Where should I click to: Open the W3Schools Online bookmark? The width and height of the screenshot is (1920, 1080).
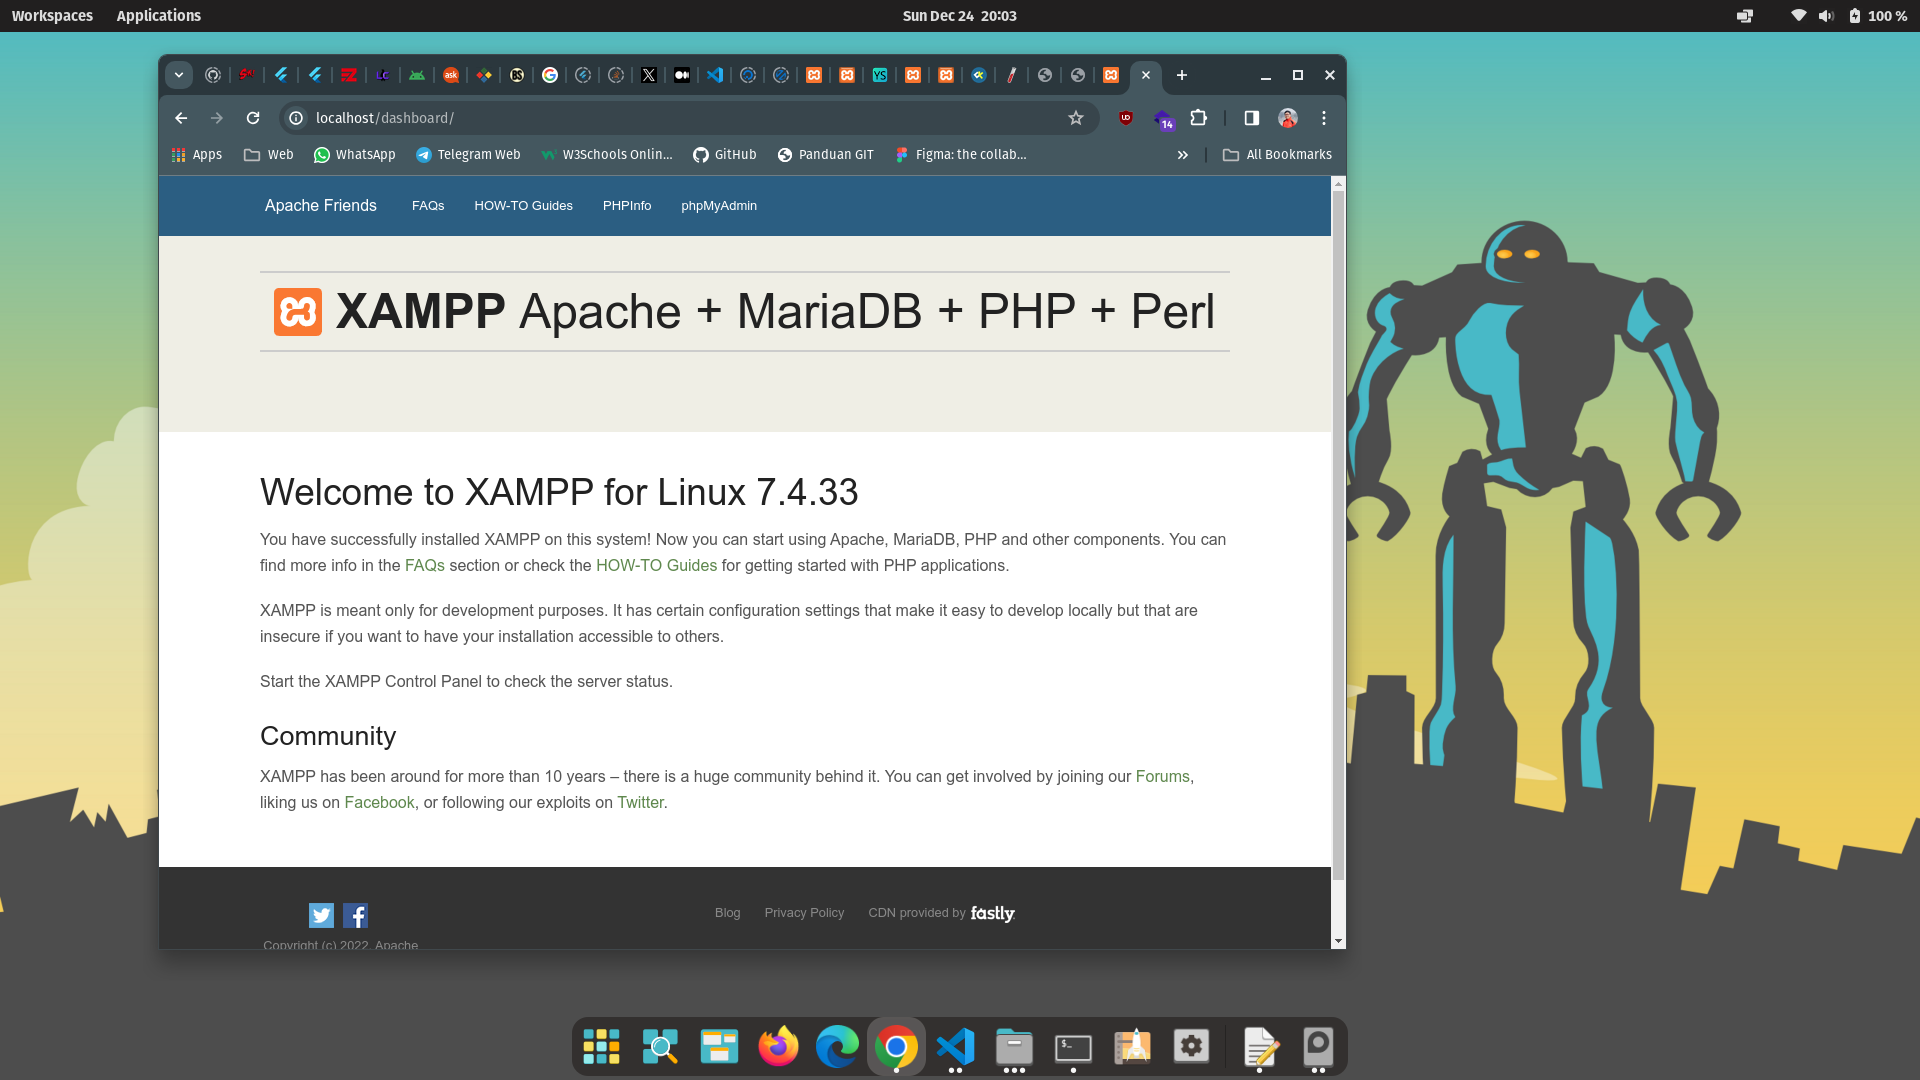click(x=607, y=155)
